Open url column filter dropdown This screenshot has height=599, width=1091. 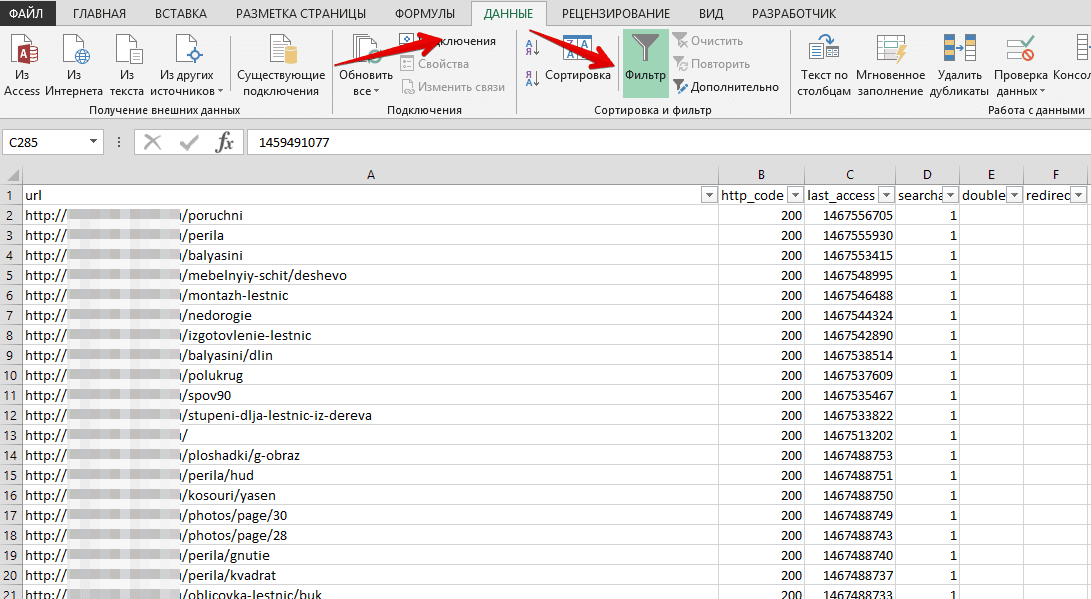(x=709, y=195)
